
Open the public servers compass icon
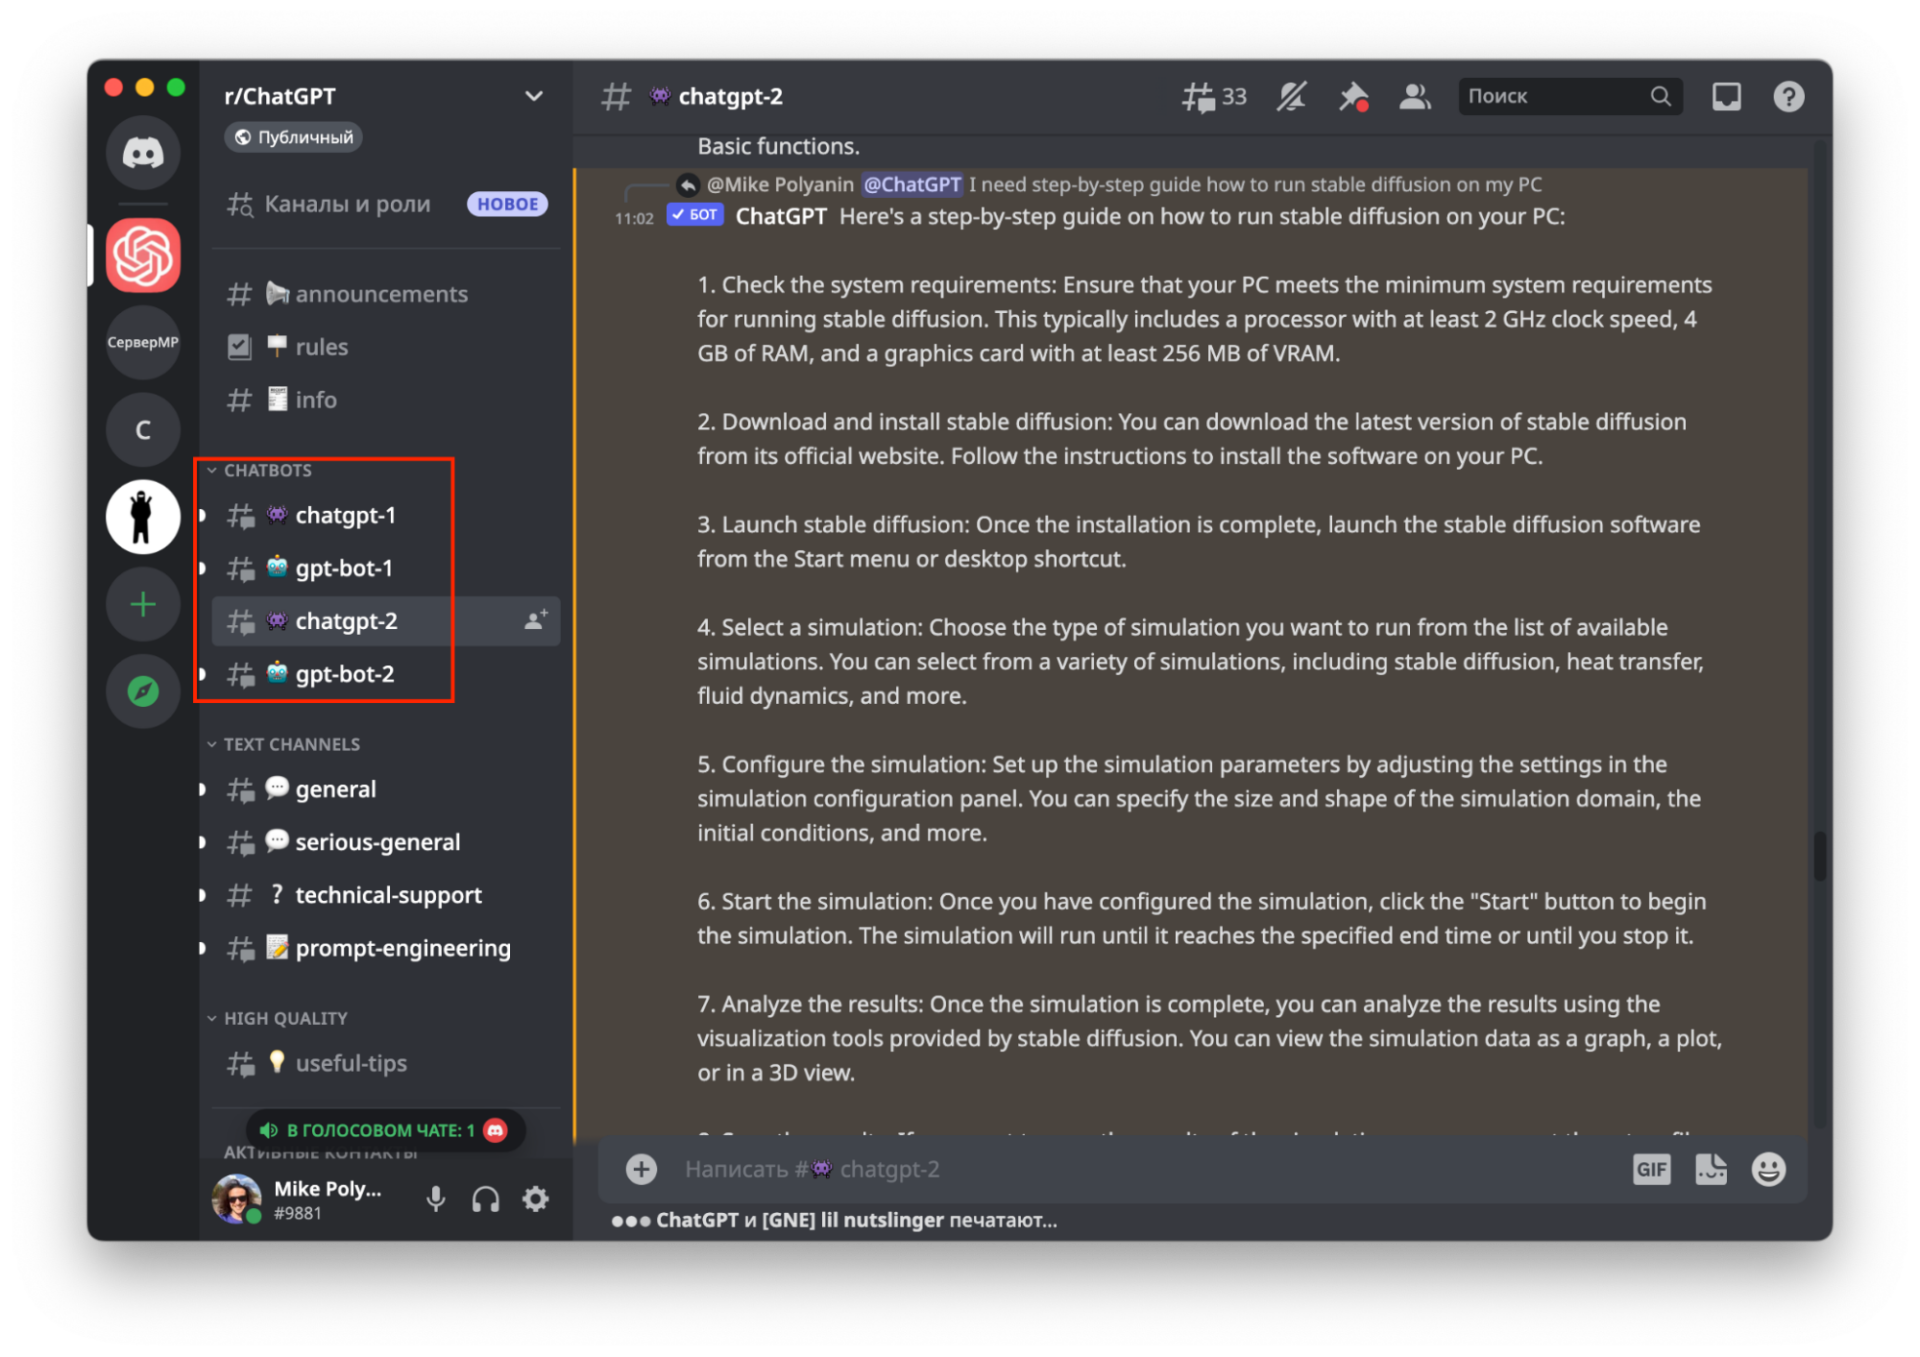[143, 690]
